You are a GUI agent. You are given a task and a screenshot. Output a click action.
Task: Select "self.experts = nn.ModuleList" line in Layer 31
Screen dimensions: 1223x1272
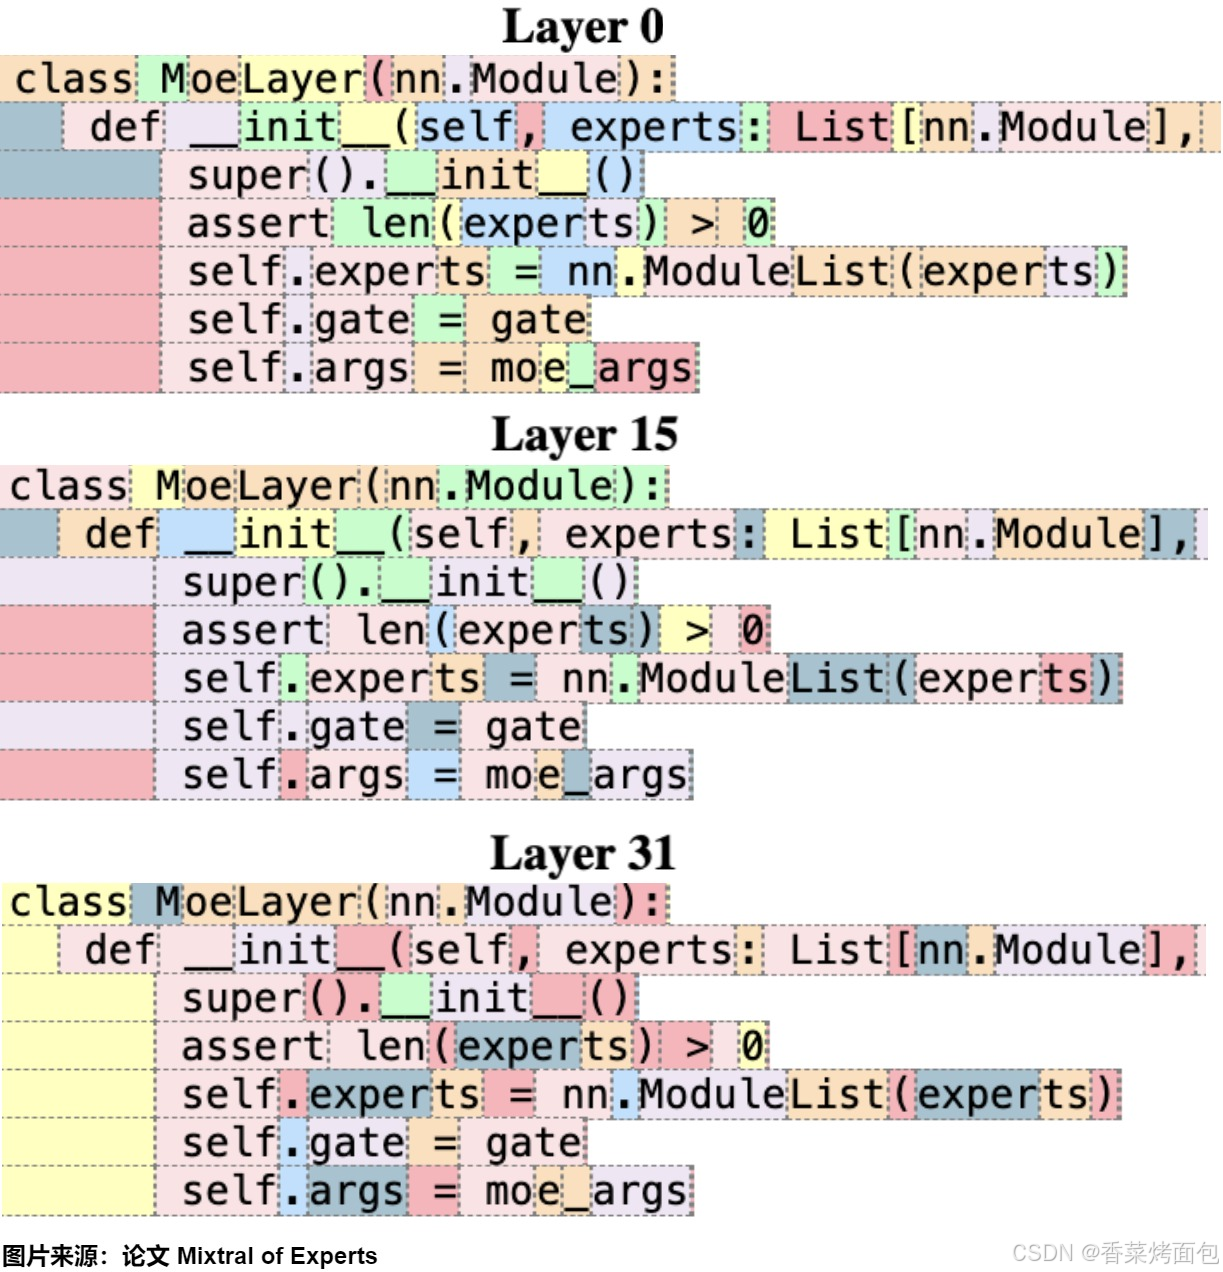coord(561,1094)
